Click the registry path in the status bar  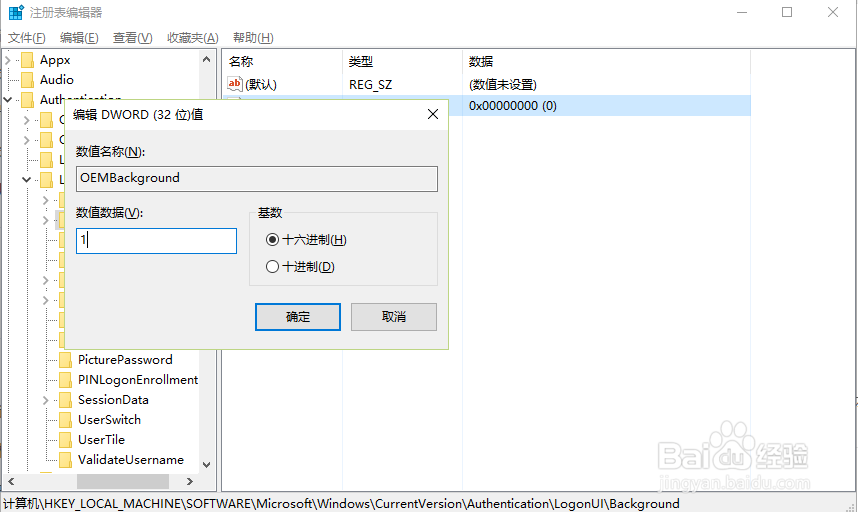(341, 503)
